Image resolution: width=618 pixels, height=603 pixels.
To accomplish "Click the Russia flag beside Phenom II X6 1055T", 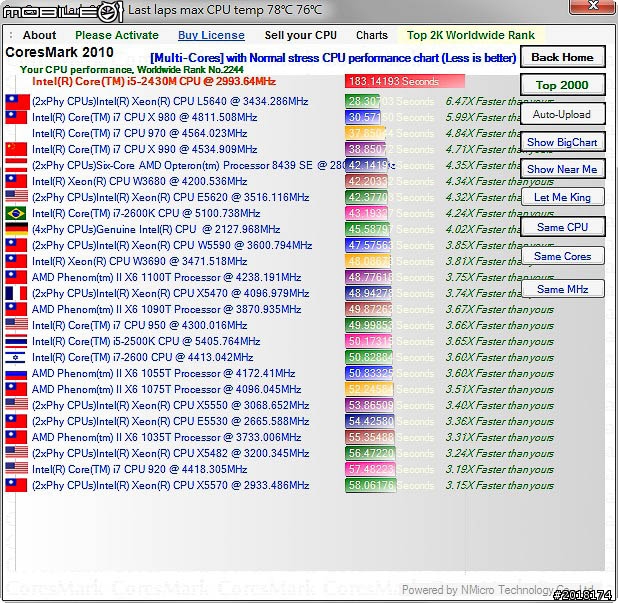I will (16, 374).
